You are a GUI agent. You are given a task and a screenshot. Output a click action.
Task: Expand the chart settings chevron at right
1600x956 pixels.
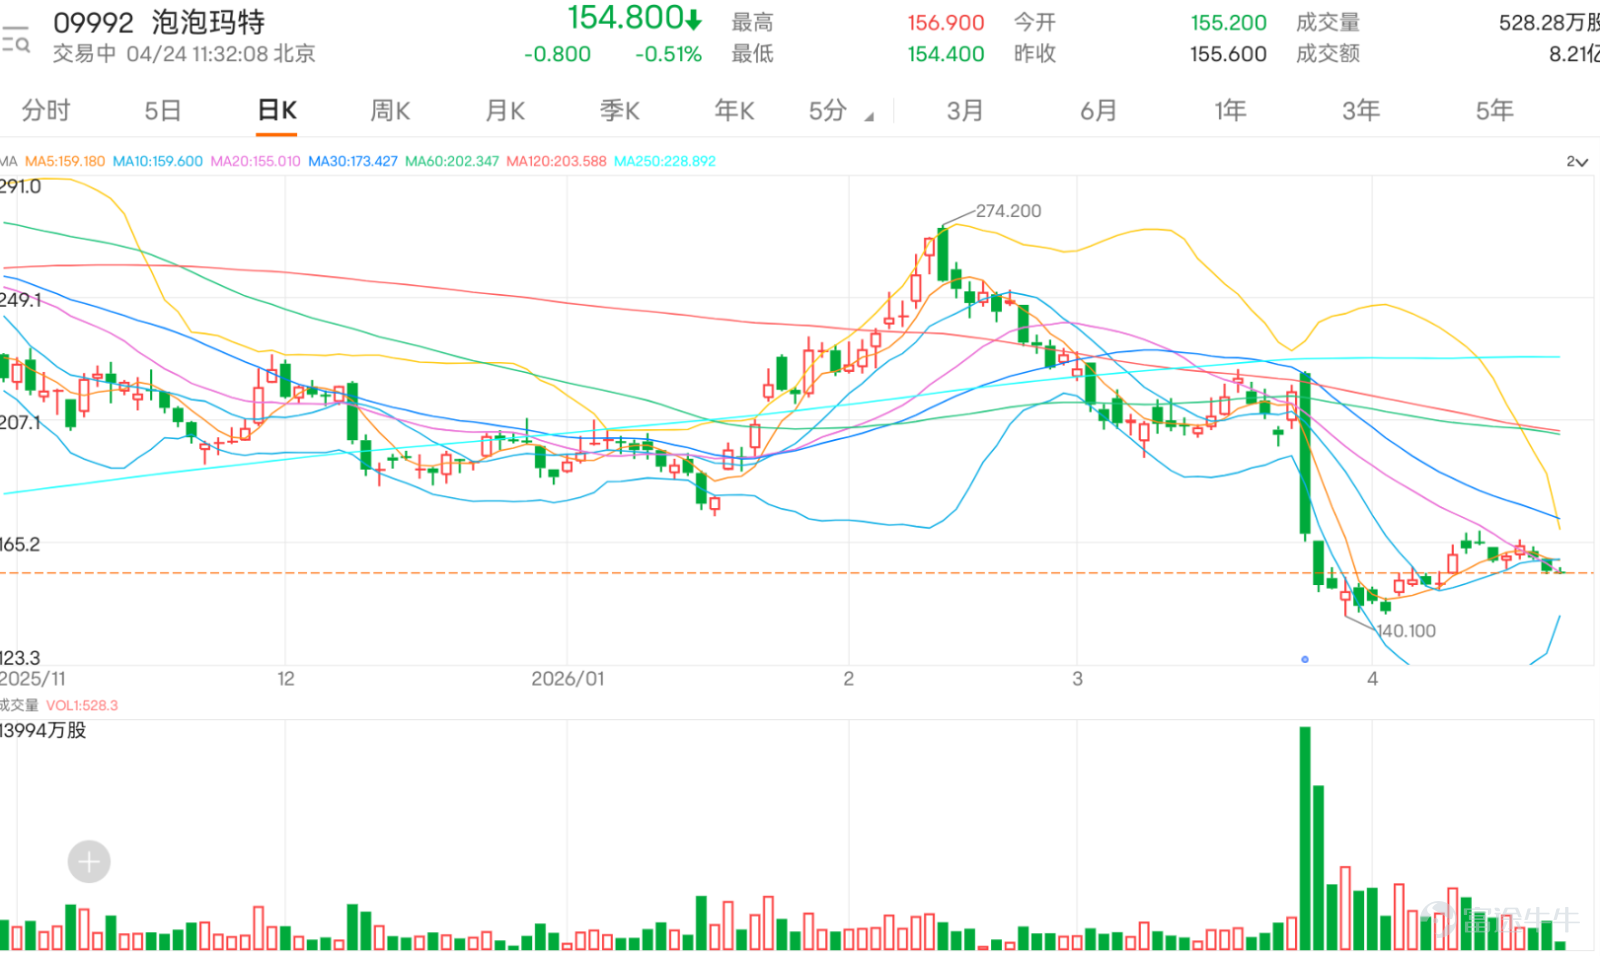[x=1577, y=161]
